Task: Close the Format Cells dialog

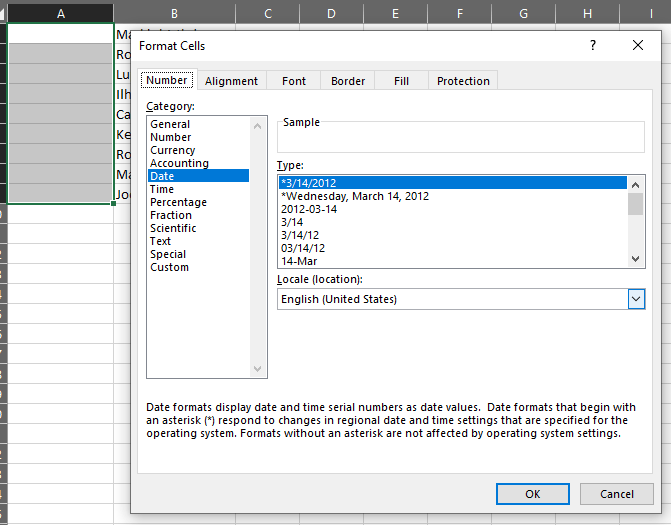Action: (638, 46)
